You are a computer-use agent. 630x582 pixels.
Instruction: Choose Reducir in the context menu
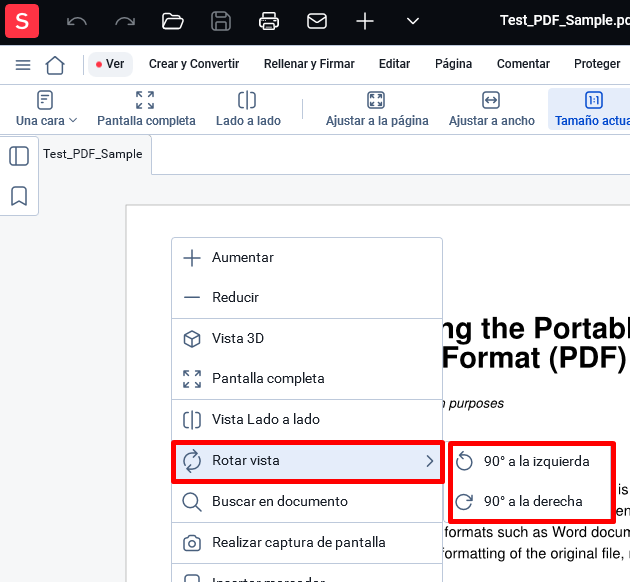coord(307,298)
